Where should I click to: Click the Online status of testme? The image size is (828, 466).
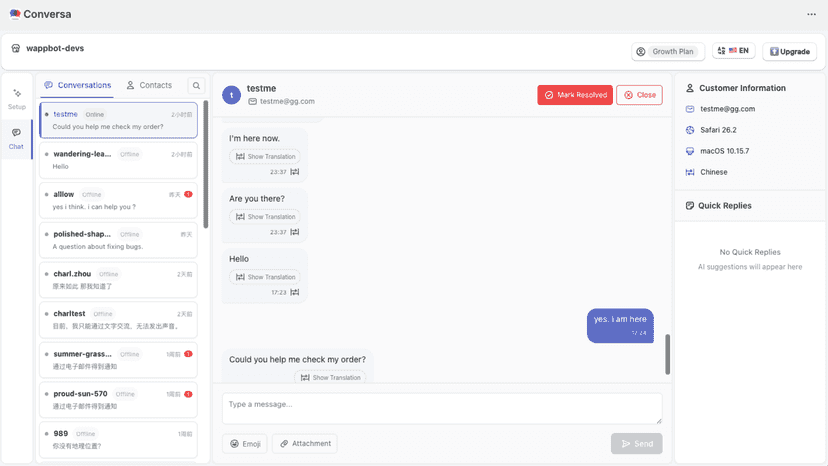(95, 115)
